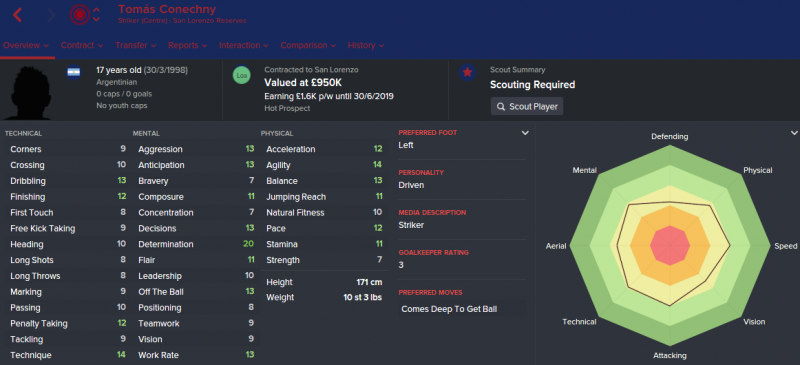The image size is (800, 365).
Task: Open the Transfer dropdown menu
Action: click(x=135, y=45)
